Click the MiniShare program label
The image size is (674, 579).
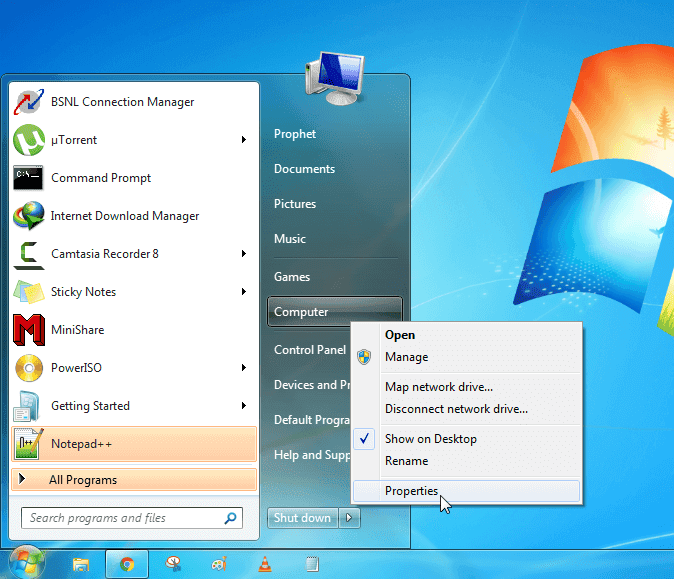tap(77, 330)
